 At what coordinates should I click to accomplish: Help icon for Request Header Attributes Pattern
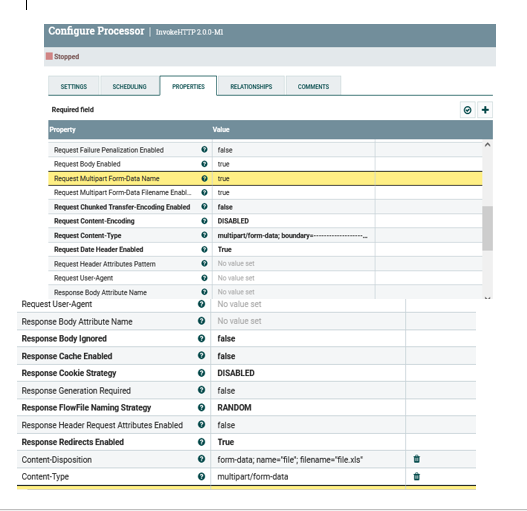[204, 264]
